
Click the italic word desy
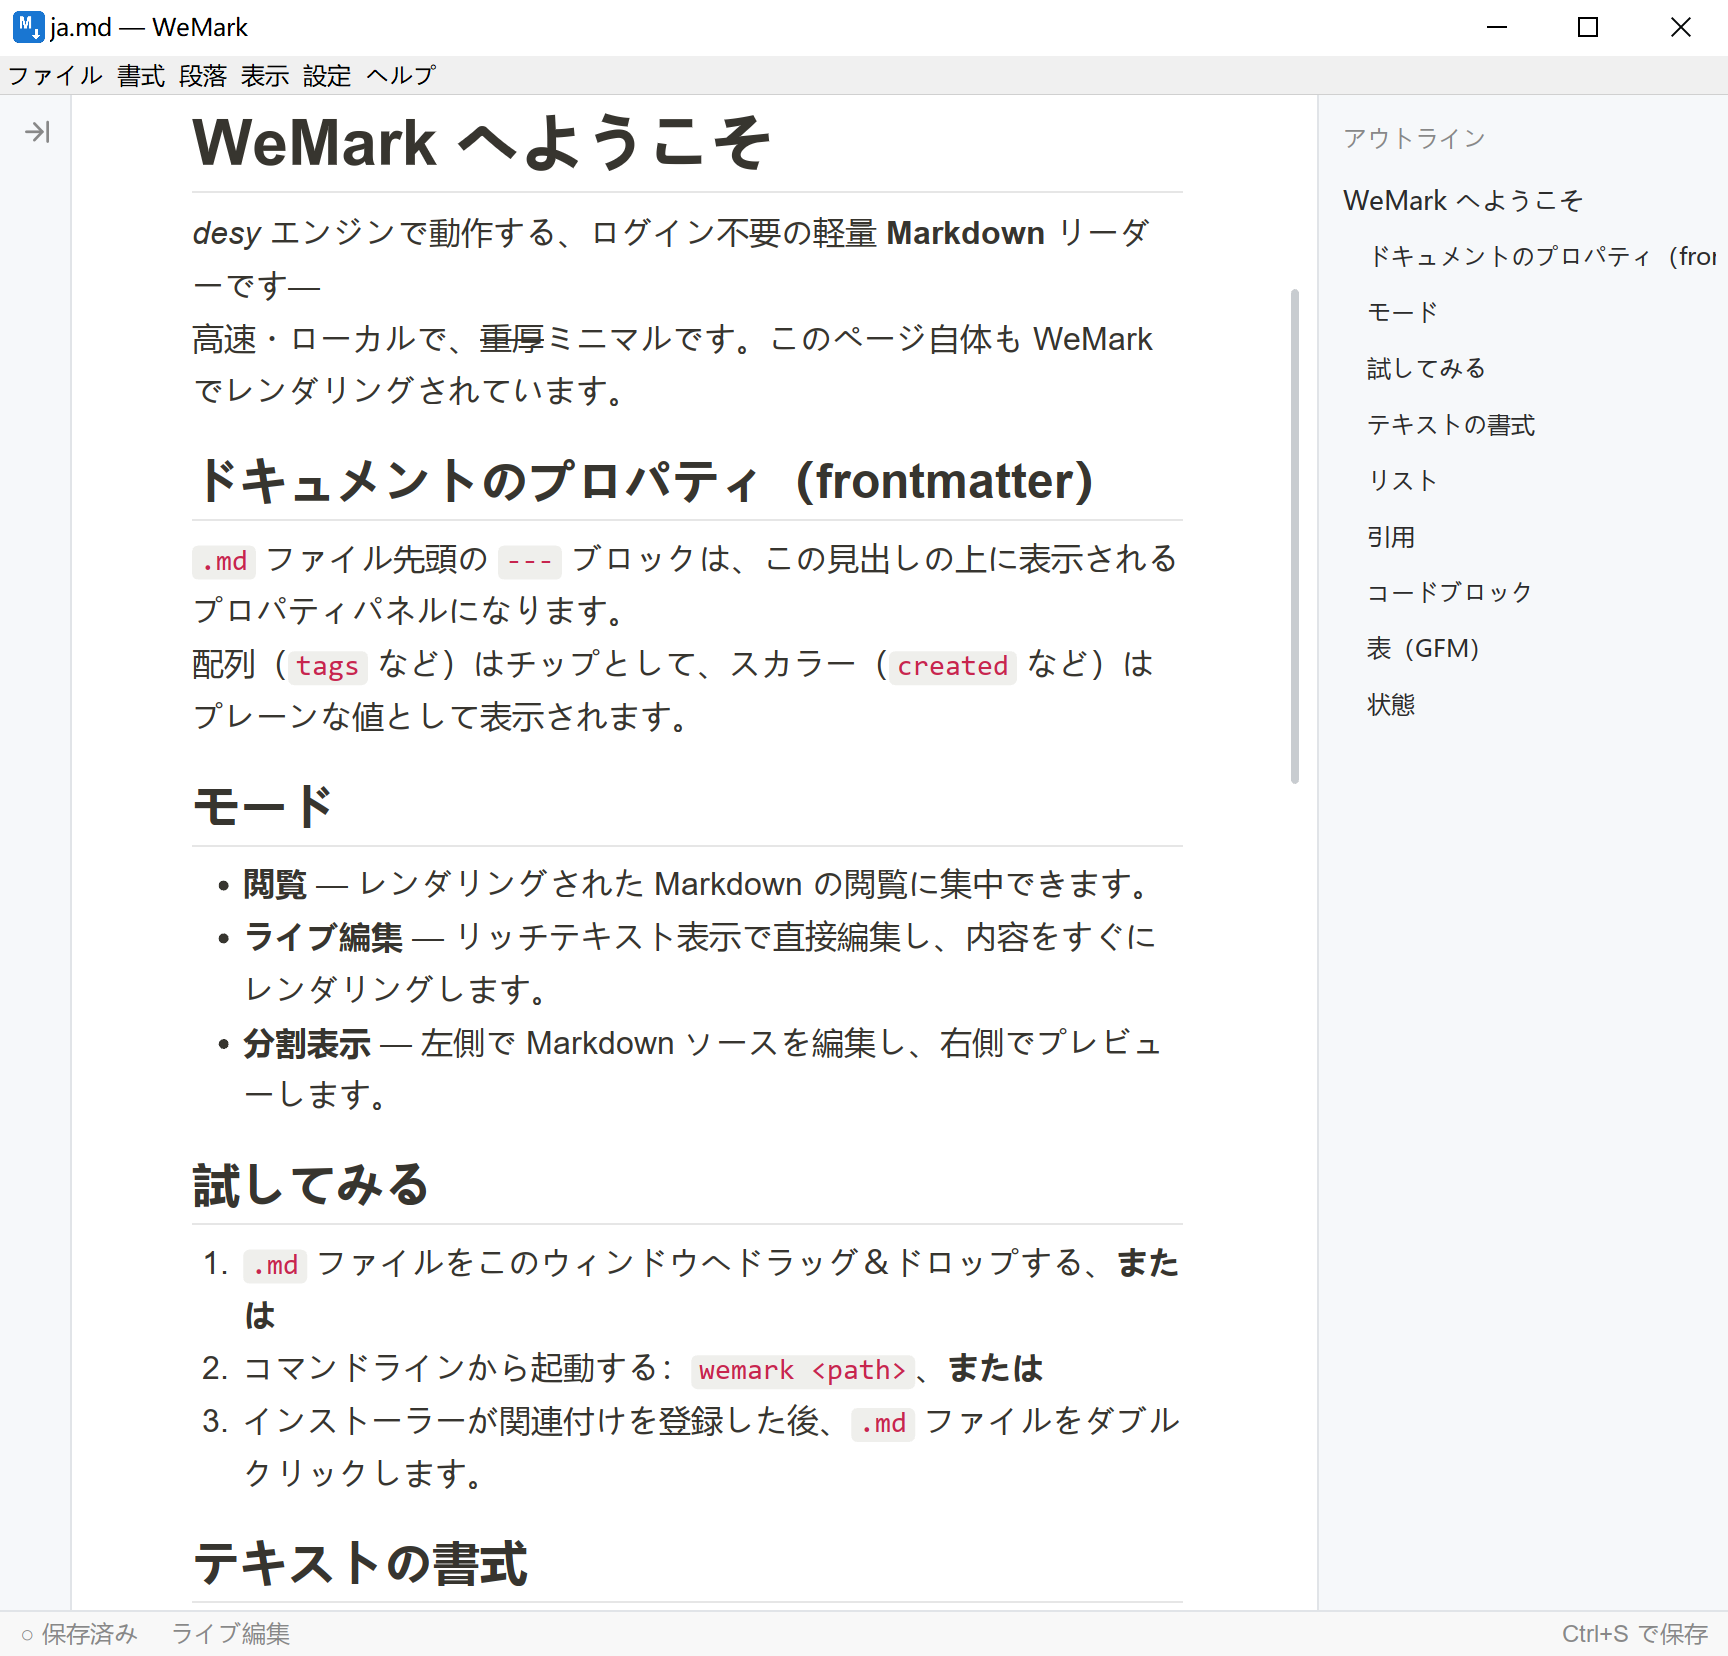[227, 233]
